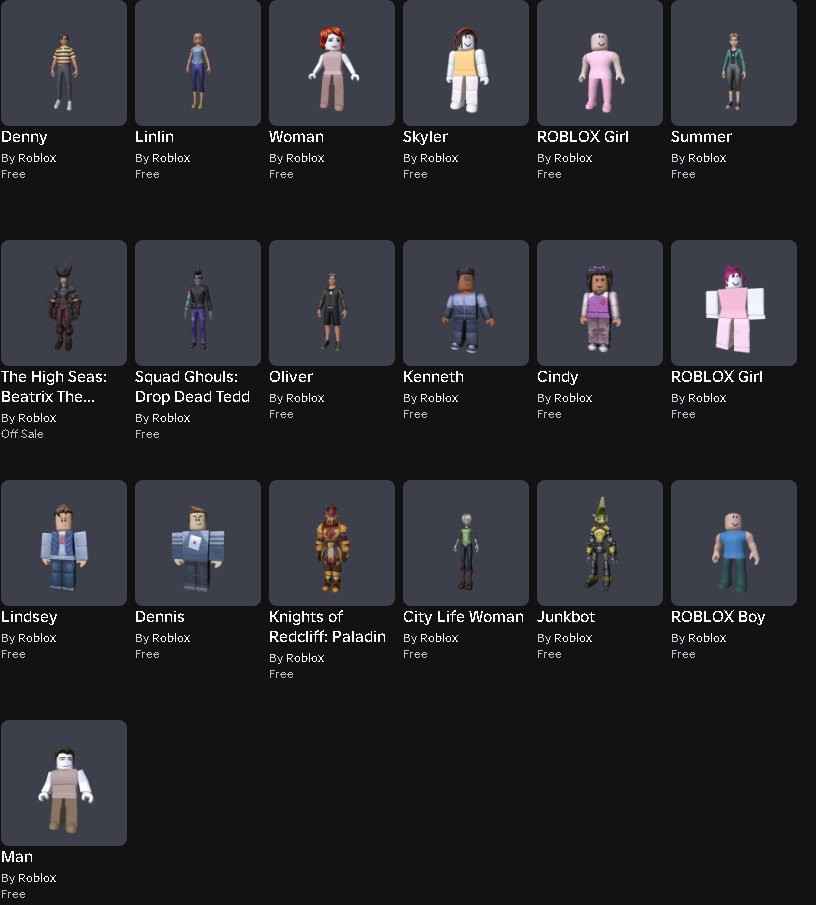Screen dimensions: 816x905
Task: Open the Skyler avatar thumbnail
Action: [466, 62]
